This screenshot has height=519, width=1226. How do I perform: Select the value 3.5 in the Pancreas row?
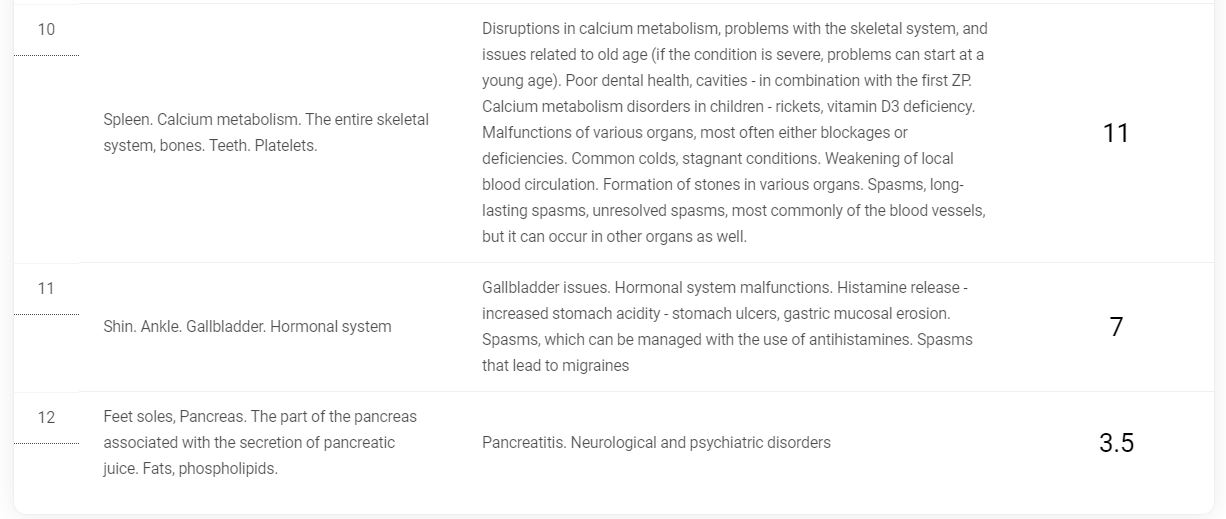click(1116, 443)
